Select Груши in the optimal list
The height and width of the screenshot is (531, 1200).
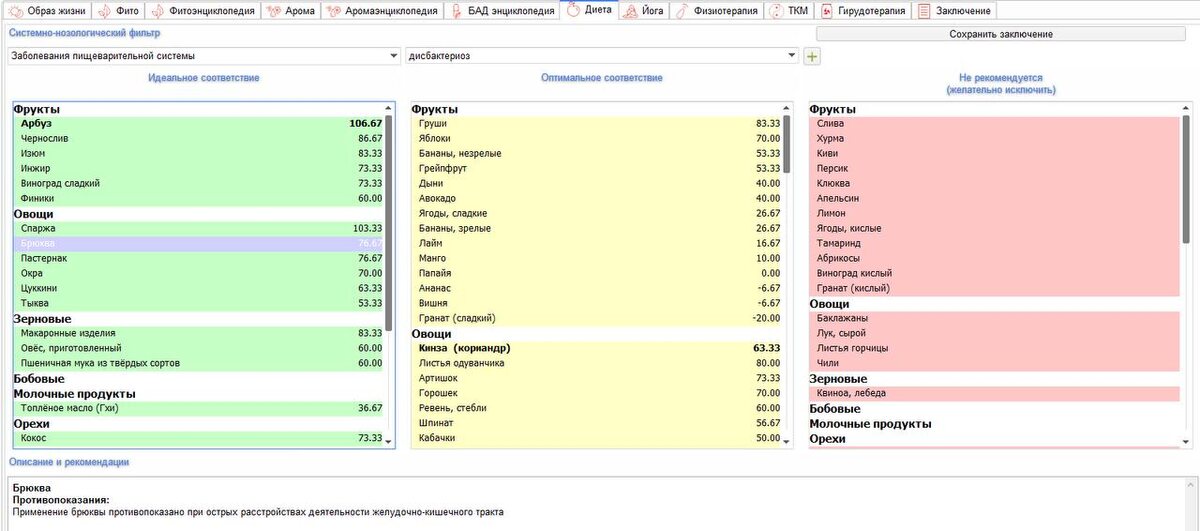click(597, 124)
